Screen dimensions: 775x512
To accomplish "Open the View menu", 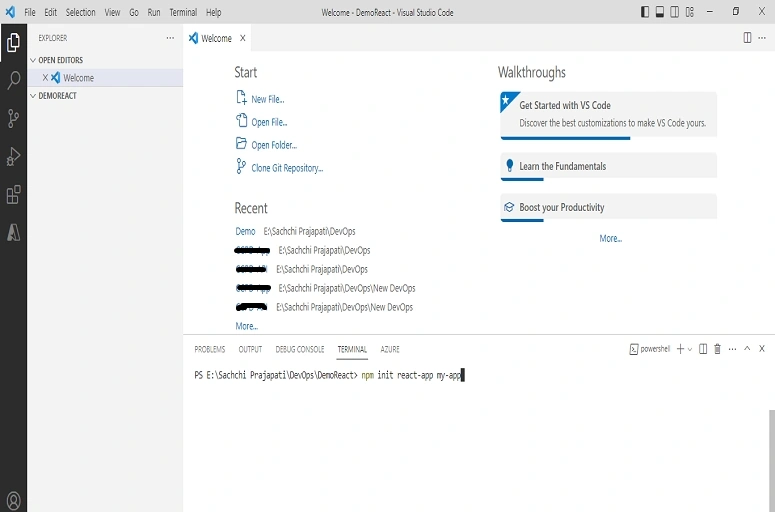I will pyautogui.click(x=112, y=12).
